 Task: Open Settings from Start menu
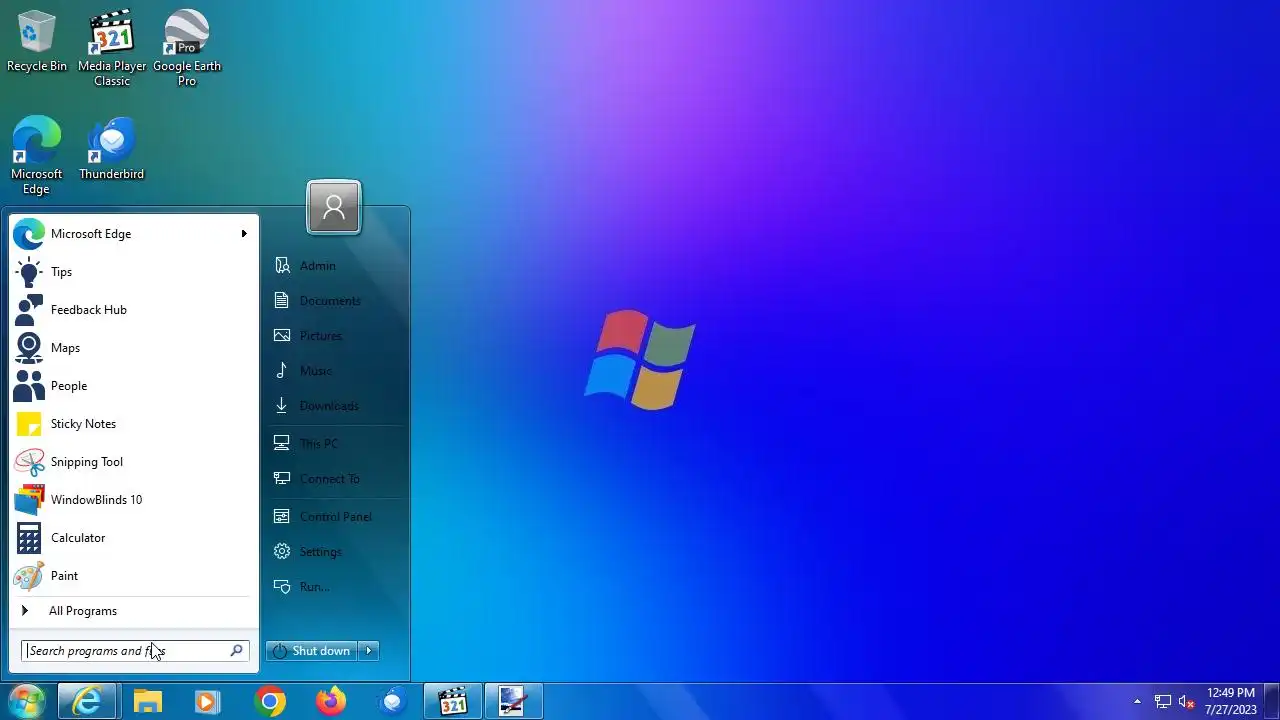pos(335,552)
